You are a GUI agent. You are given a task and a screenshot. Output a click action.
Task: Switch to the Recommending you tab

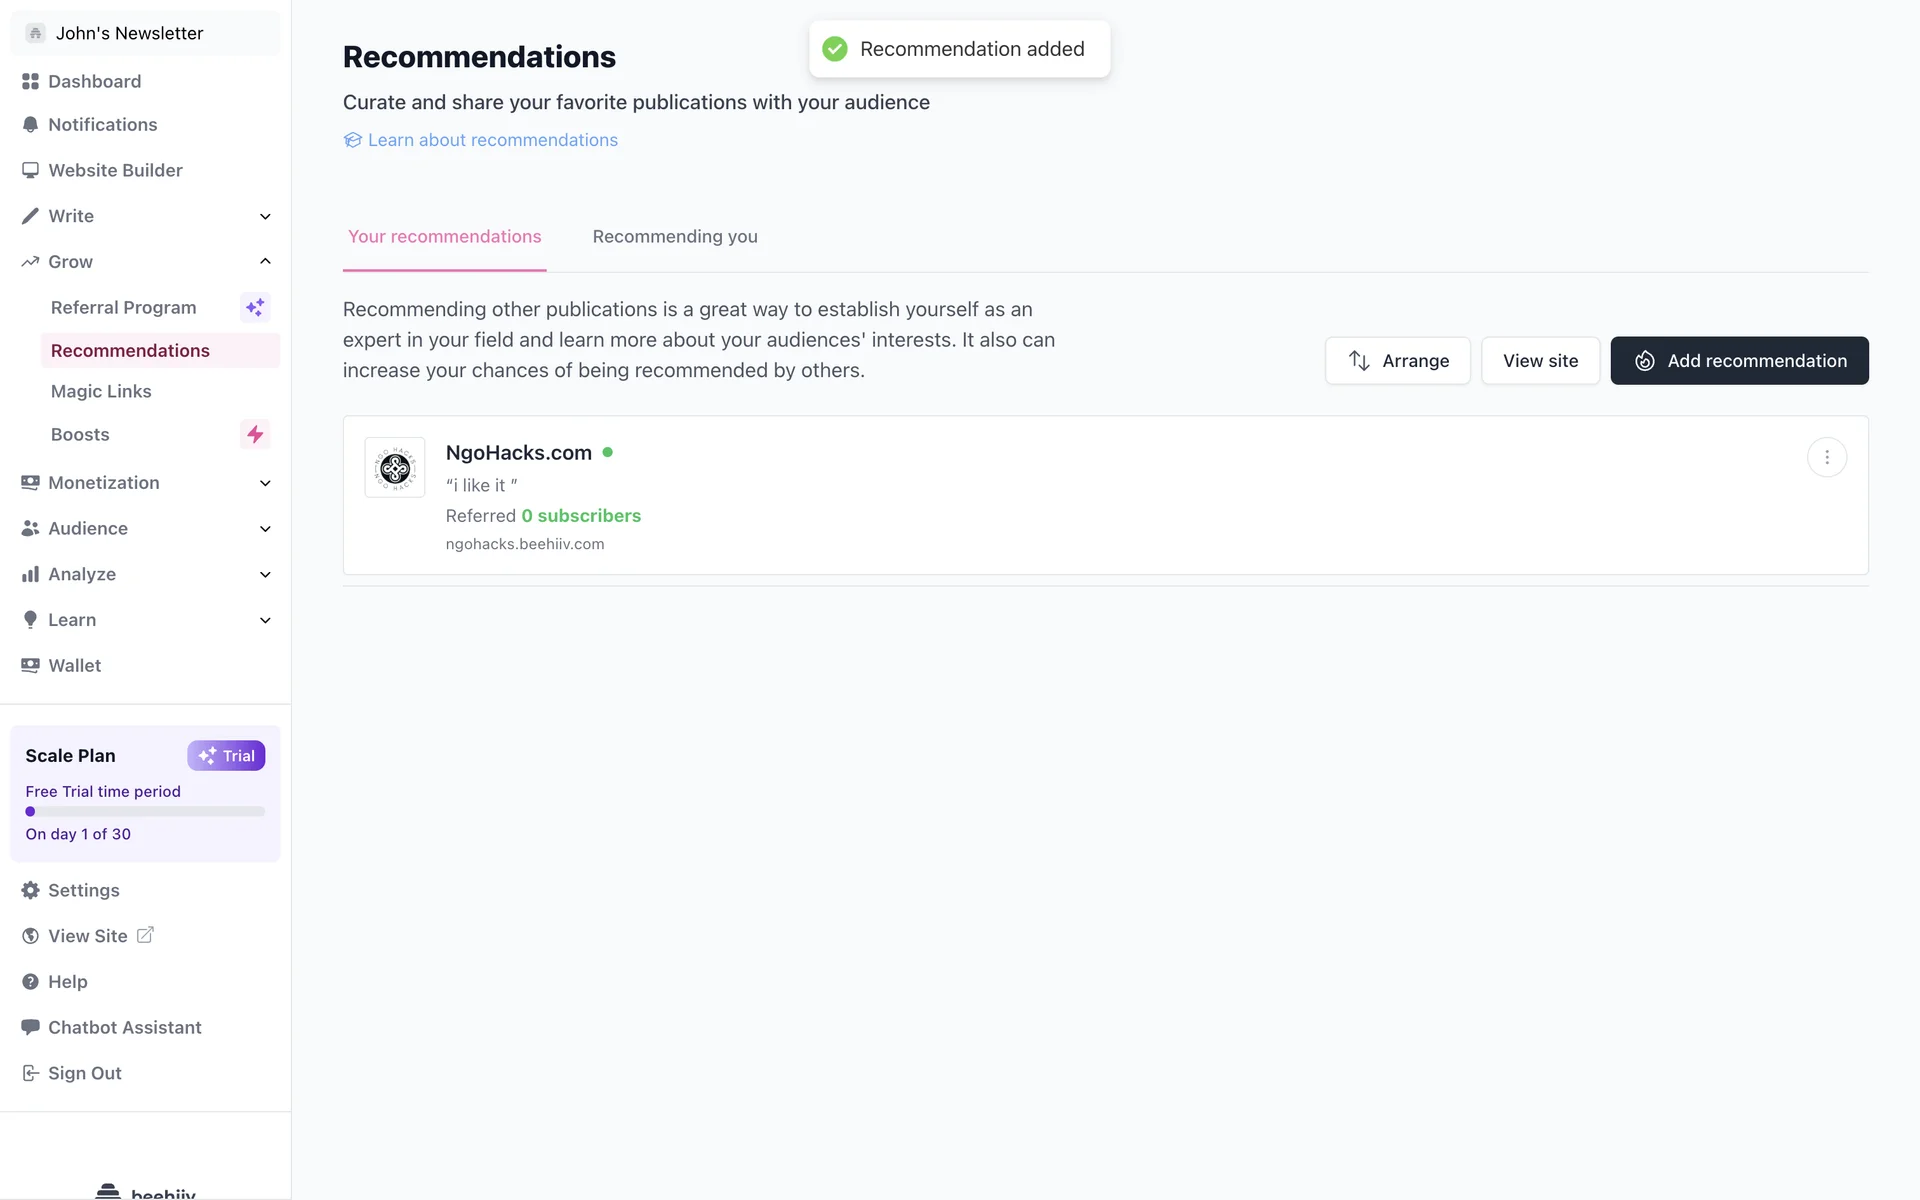click(675, 237)
